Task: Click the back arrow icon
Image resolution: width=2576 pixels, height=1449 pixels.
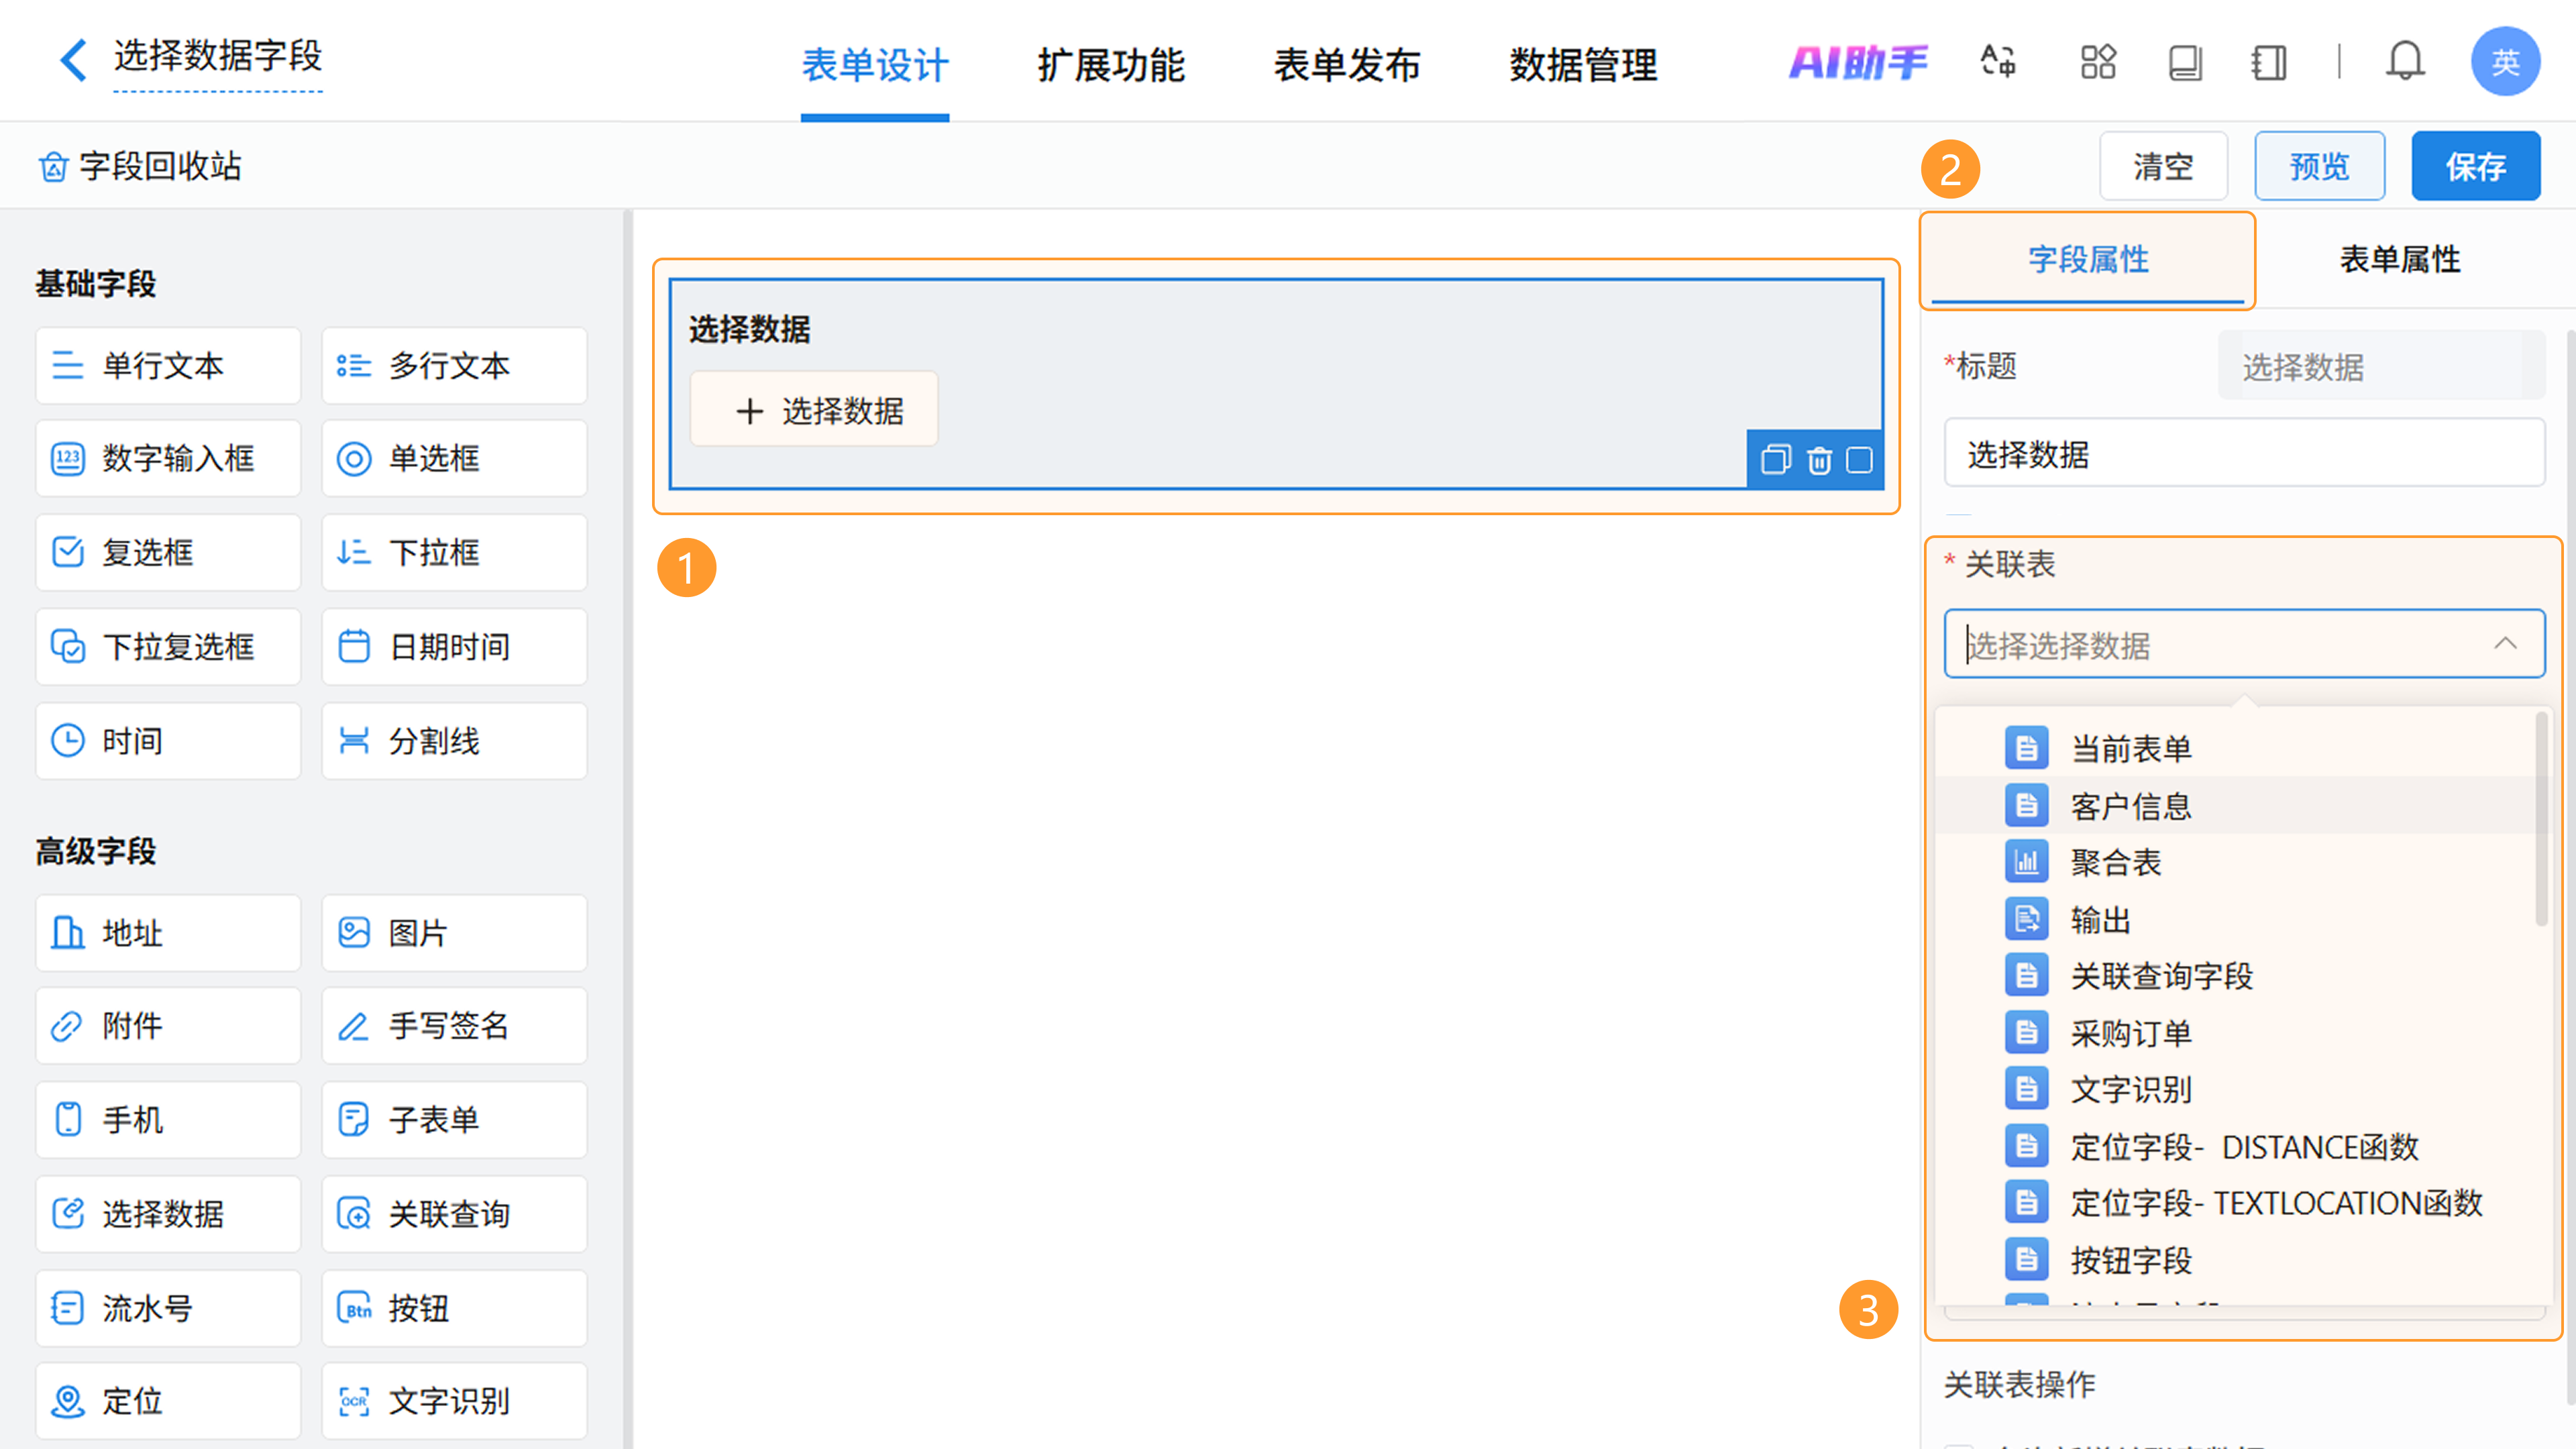Action: point(72,60)
